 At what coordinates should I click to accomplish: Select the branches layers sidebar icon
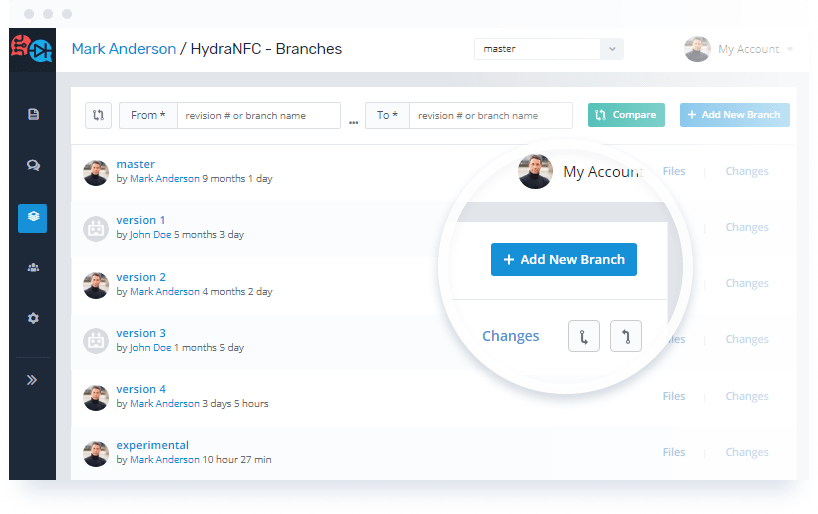[32, 218]
